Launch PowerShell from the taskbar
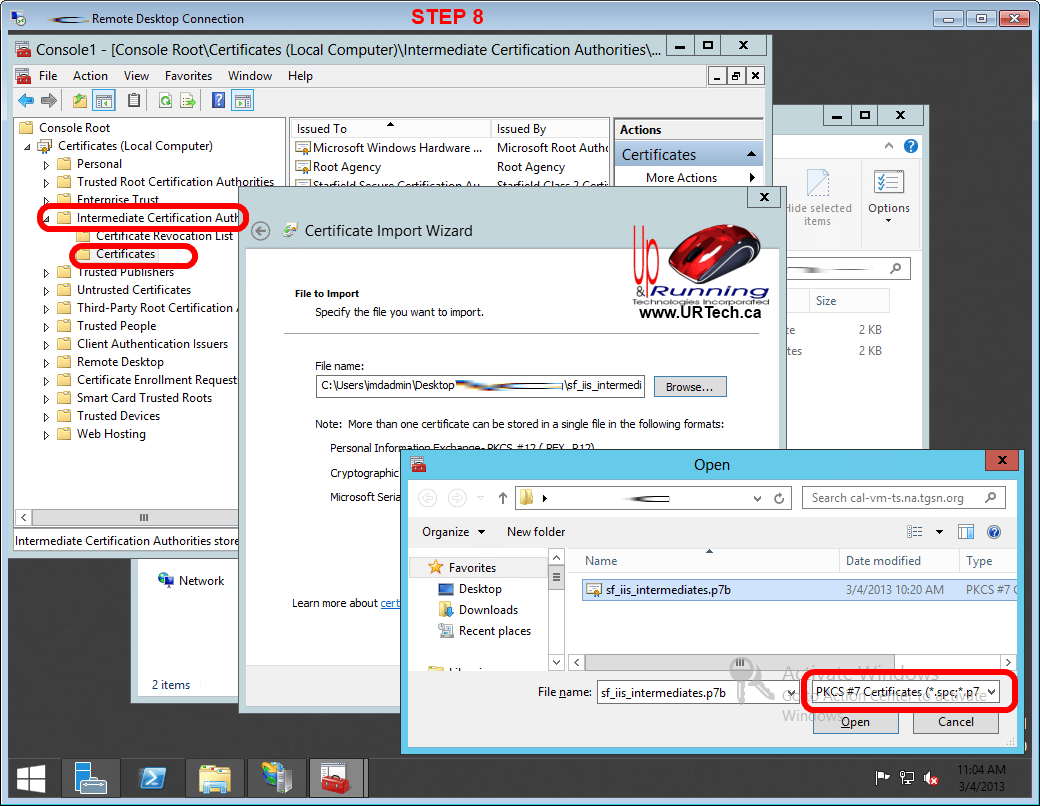The width and height of the screenshot is (1040, 806). [x=152, y=777]
